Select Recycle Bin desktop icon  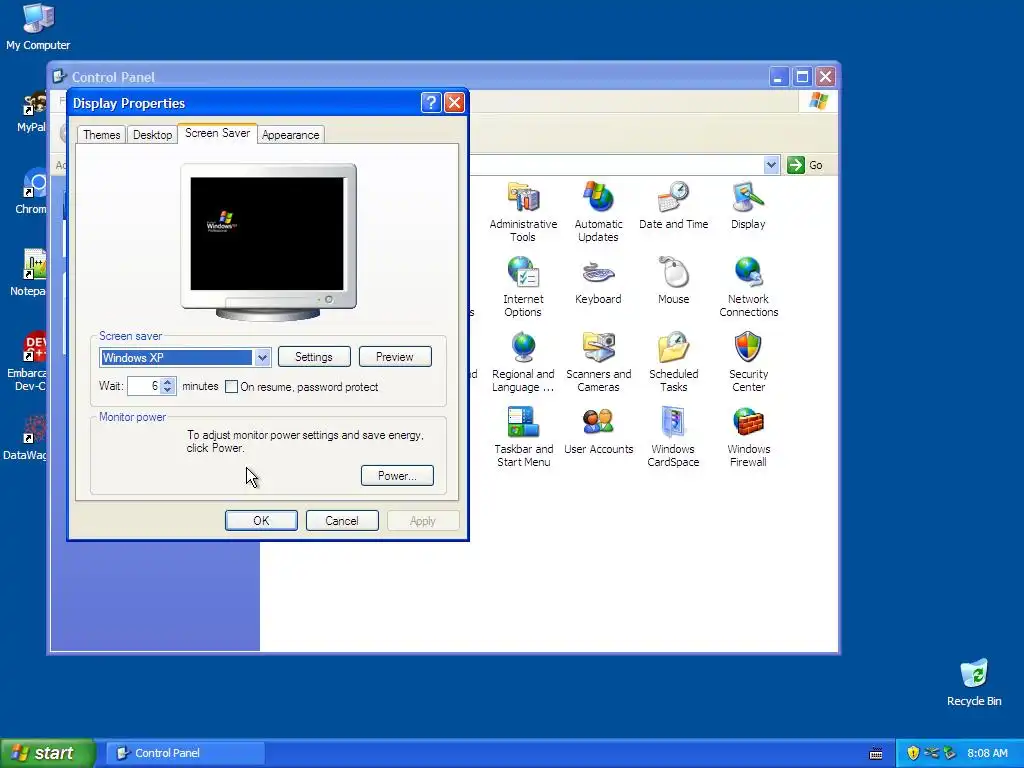tap(974, 683)
